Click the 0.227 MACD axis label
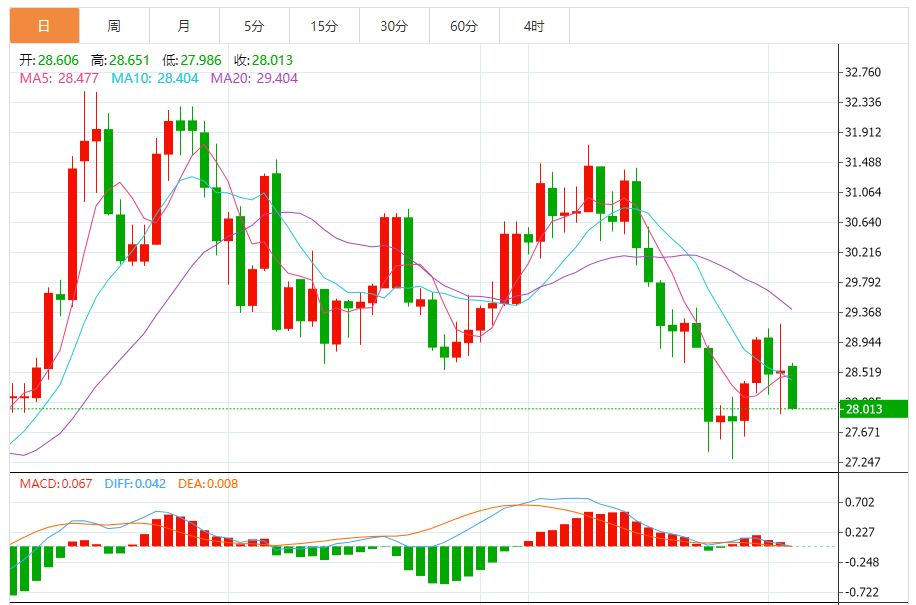This screenshot has width=916, height=605. (860, 532)
